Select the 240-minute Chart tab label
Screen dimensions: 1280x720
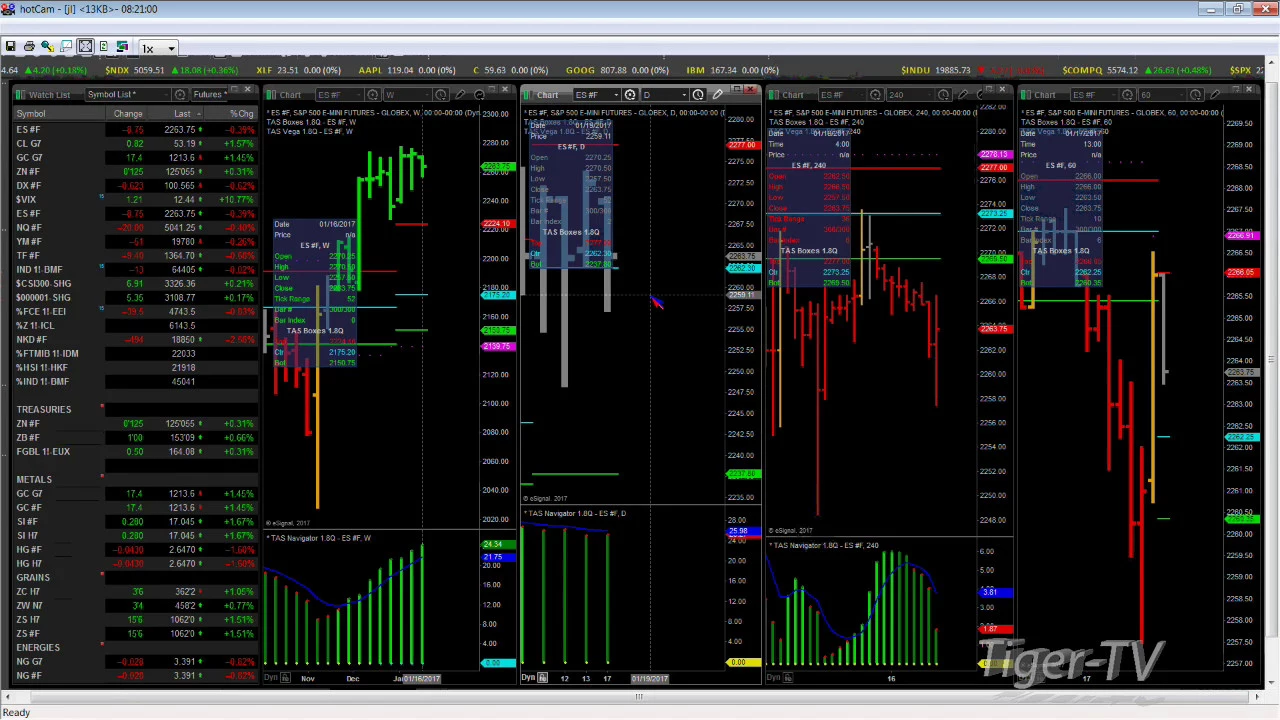pos(792,95)
